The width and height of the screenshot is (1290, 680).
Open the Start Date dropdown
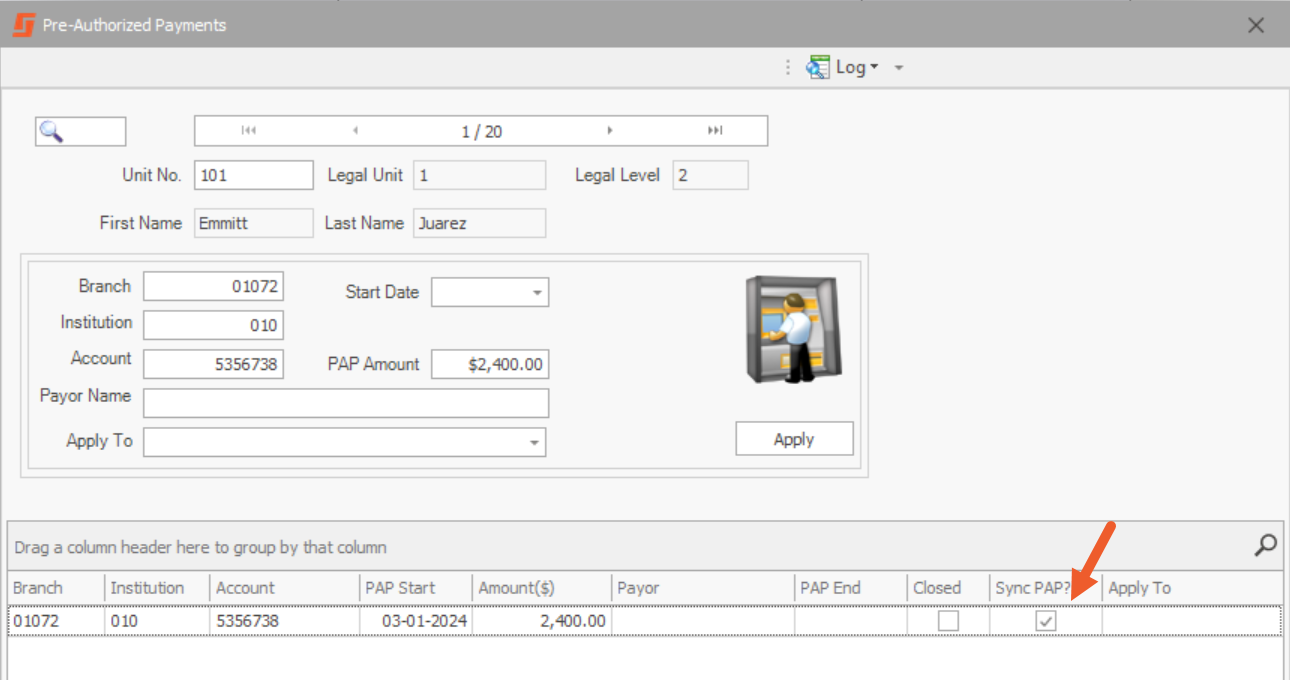537,293
